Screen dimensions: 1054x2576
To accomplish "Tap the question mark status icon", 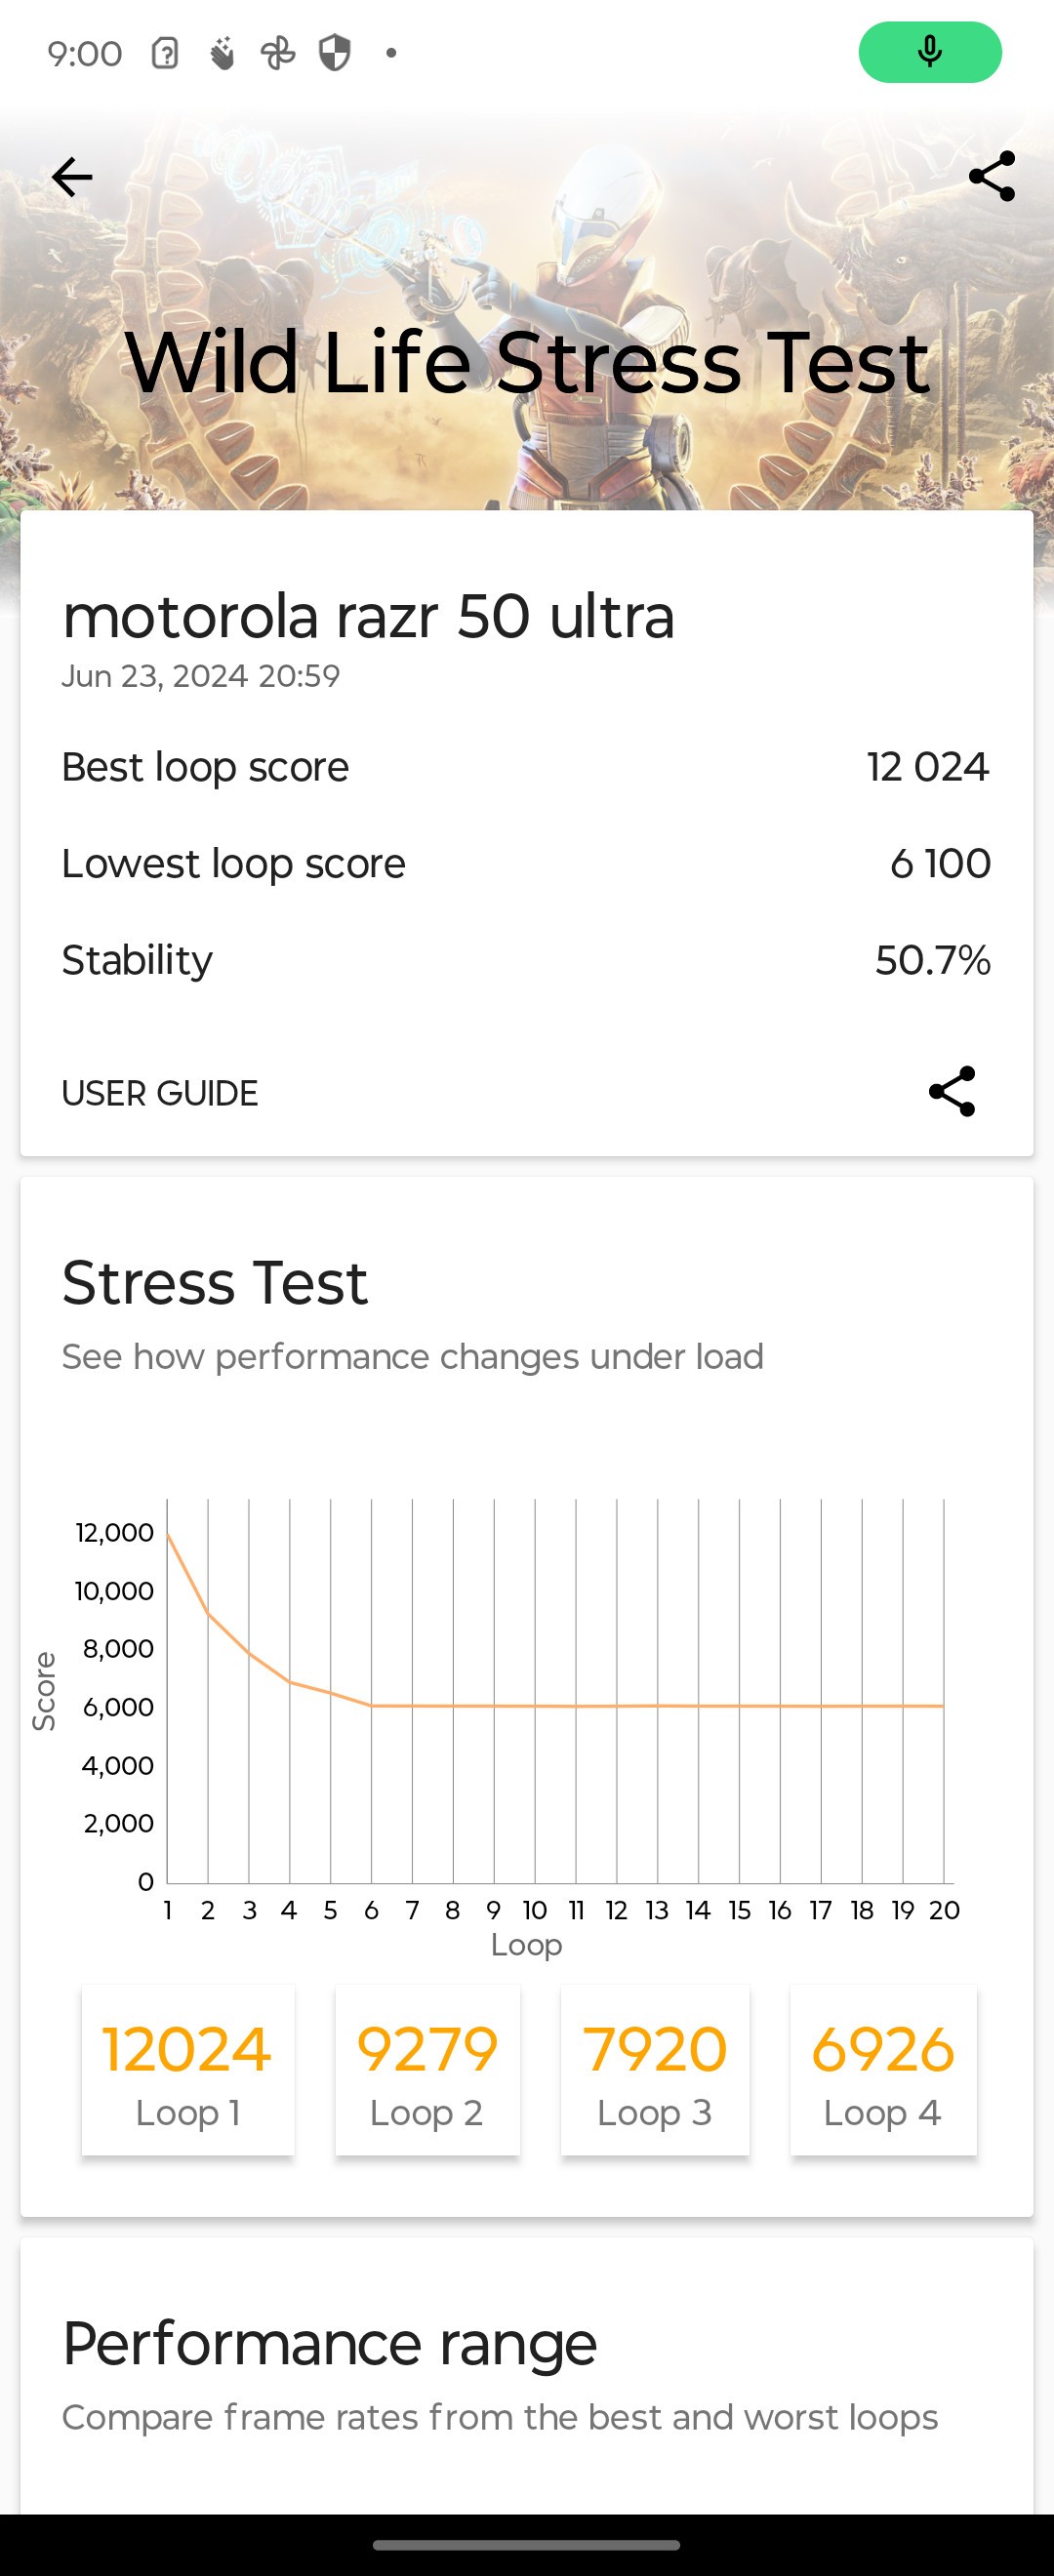I will pyautogui.click(x=165, y=53).
